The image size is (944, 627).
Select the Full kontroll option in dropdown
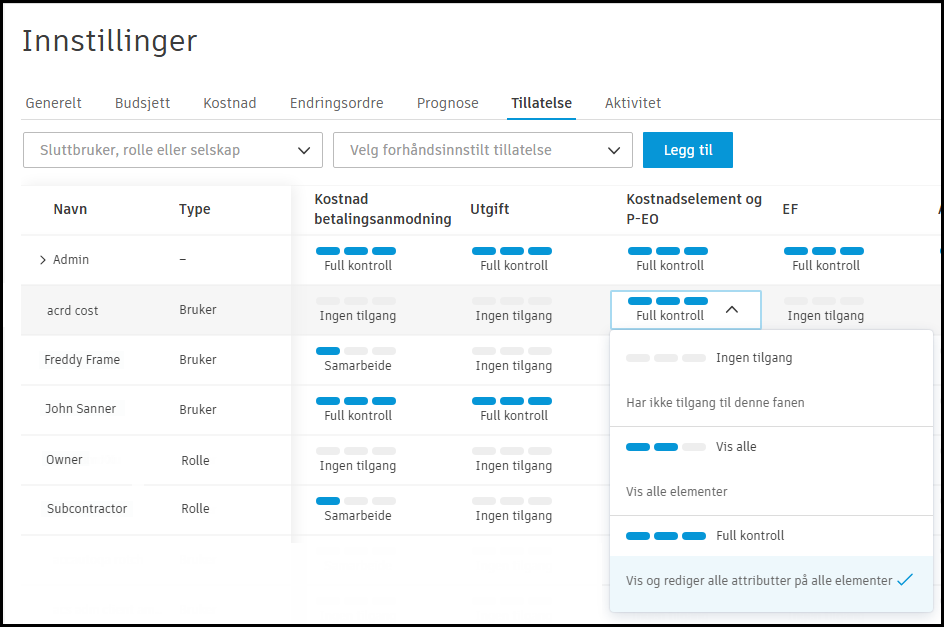point(749,536)
